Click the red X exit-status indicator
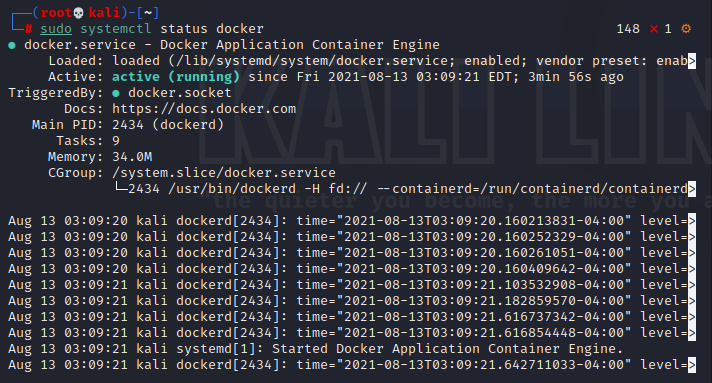Image resolution: width=712 pixels, height=383 pixels. pos(654,29)
